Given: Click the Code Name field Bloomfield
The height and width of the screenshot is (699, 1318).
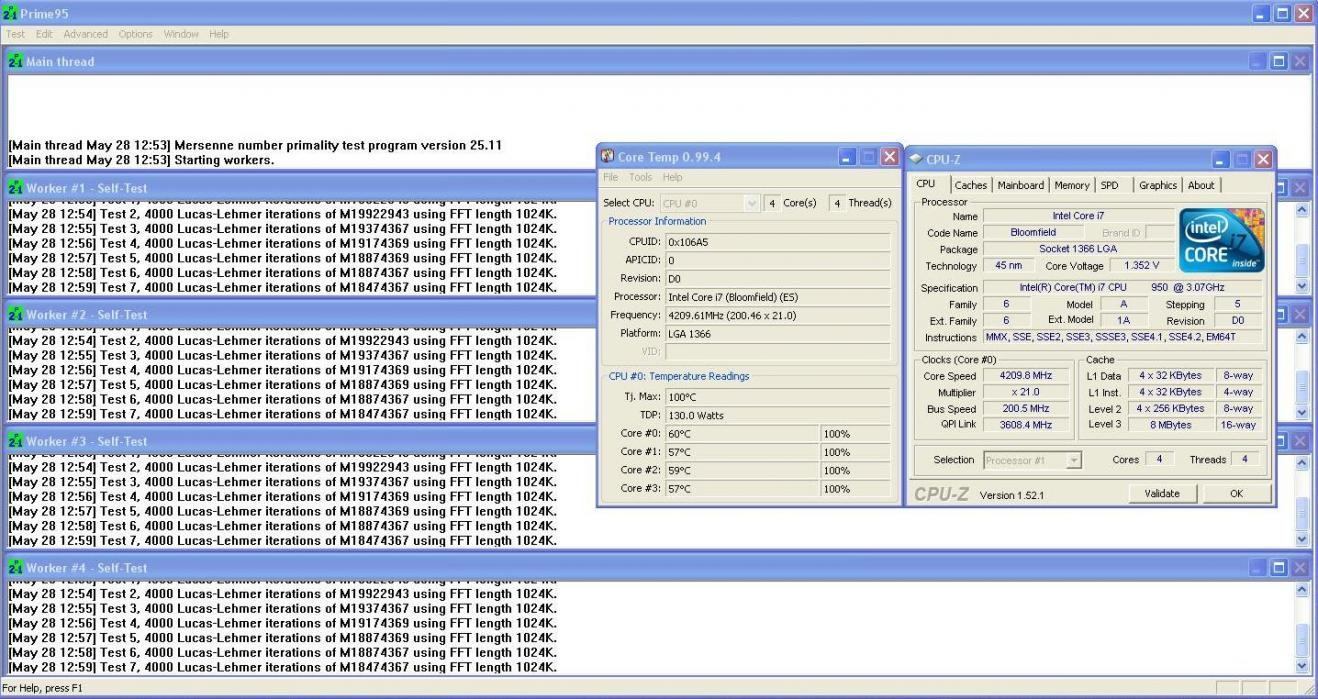Looking at the screenshot, I should 1033,232.
